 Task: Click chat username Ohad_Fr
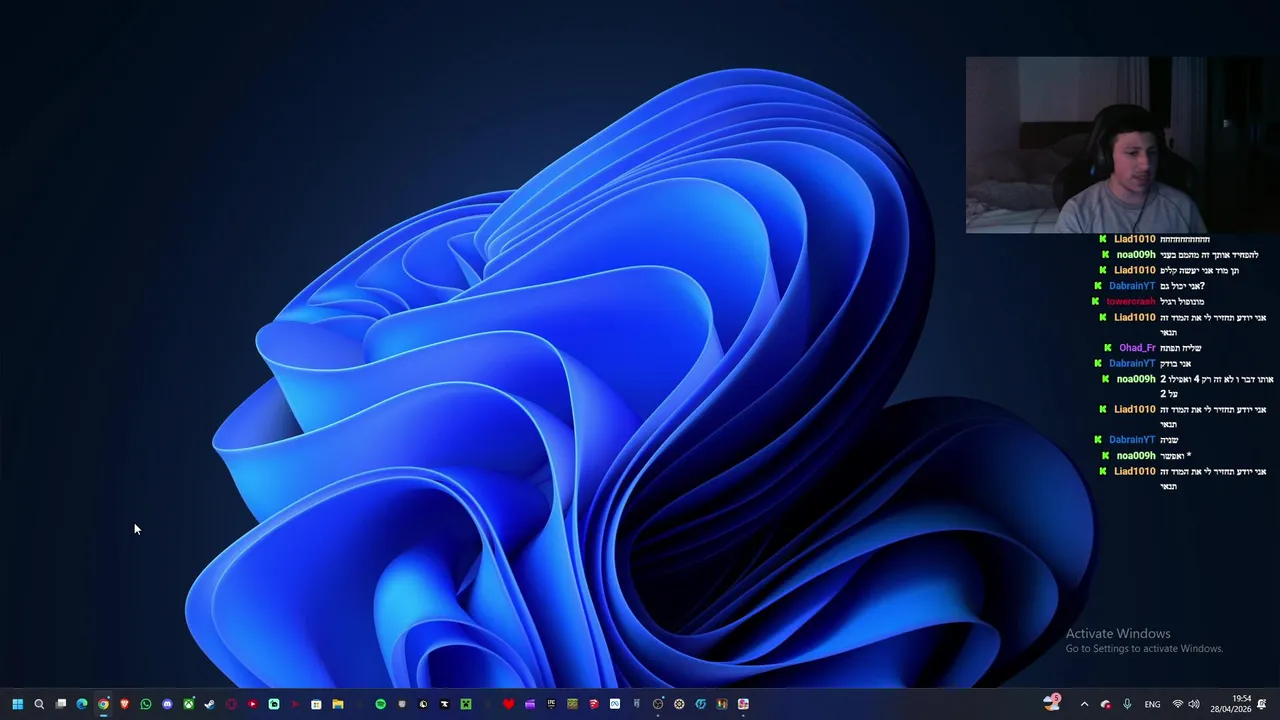[1137, 348]
